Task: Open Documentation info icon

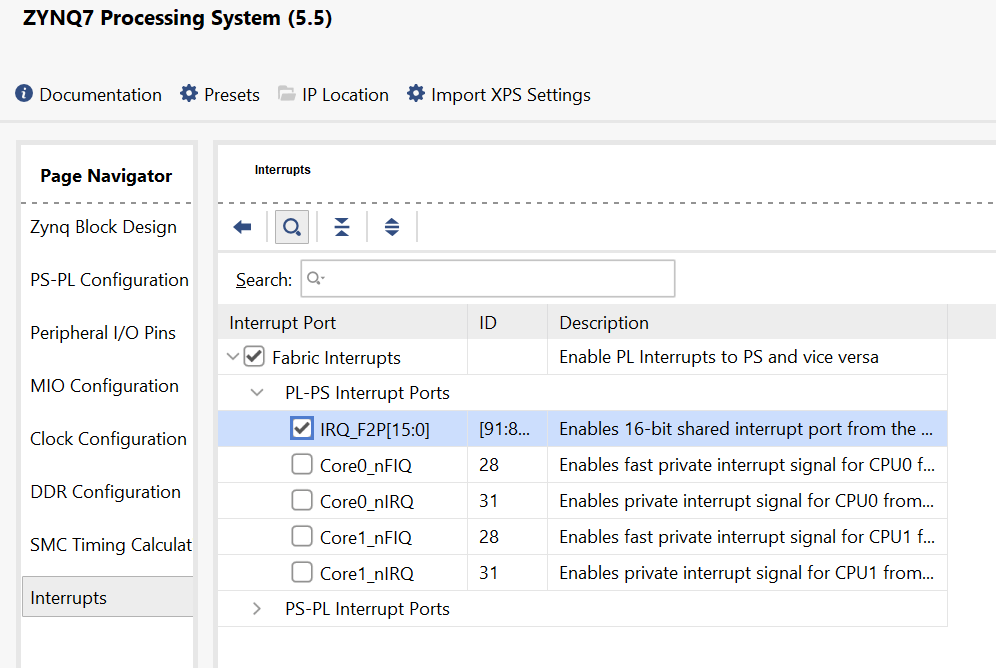Action: 24,93
